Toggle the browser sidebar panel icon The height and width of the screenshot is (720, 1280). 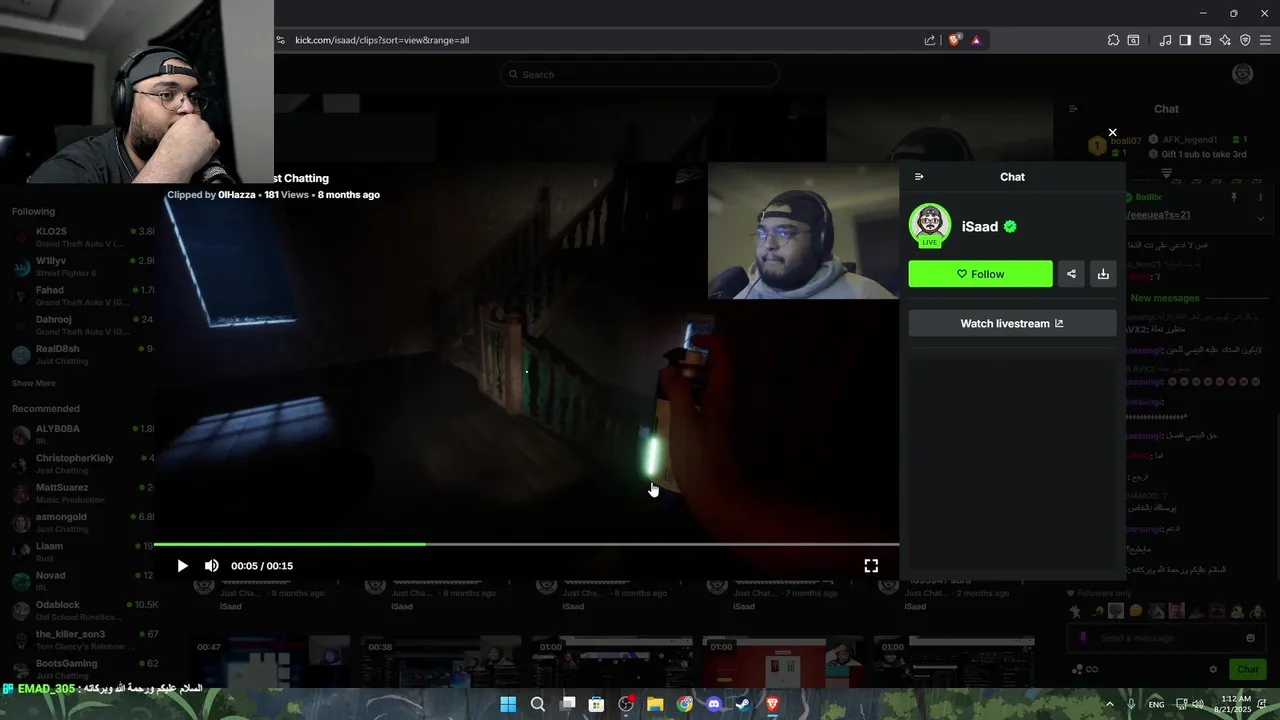pyautogui.click(x=1185, y=40)
